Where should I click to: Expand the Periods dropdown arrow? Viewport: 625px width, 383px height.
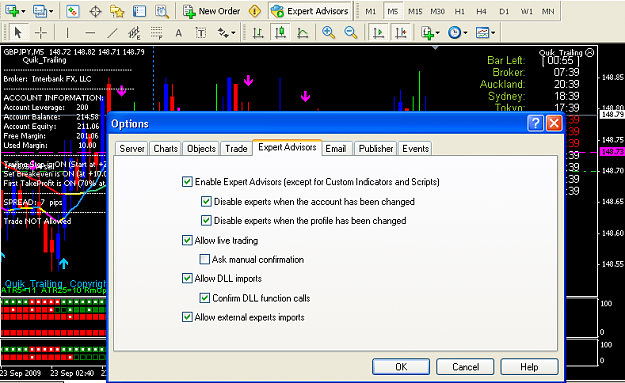point(465,33)
